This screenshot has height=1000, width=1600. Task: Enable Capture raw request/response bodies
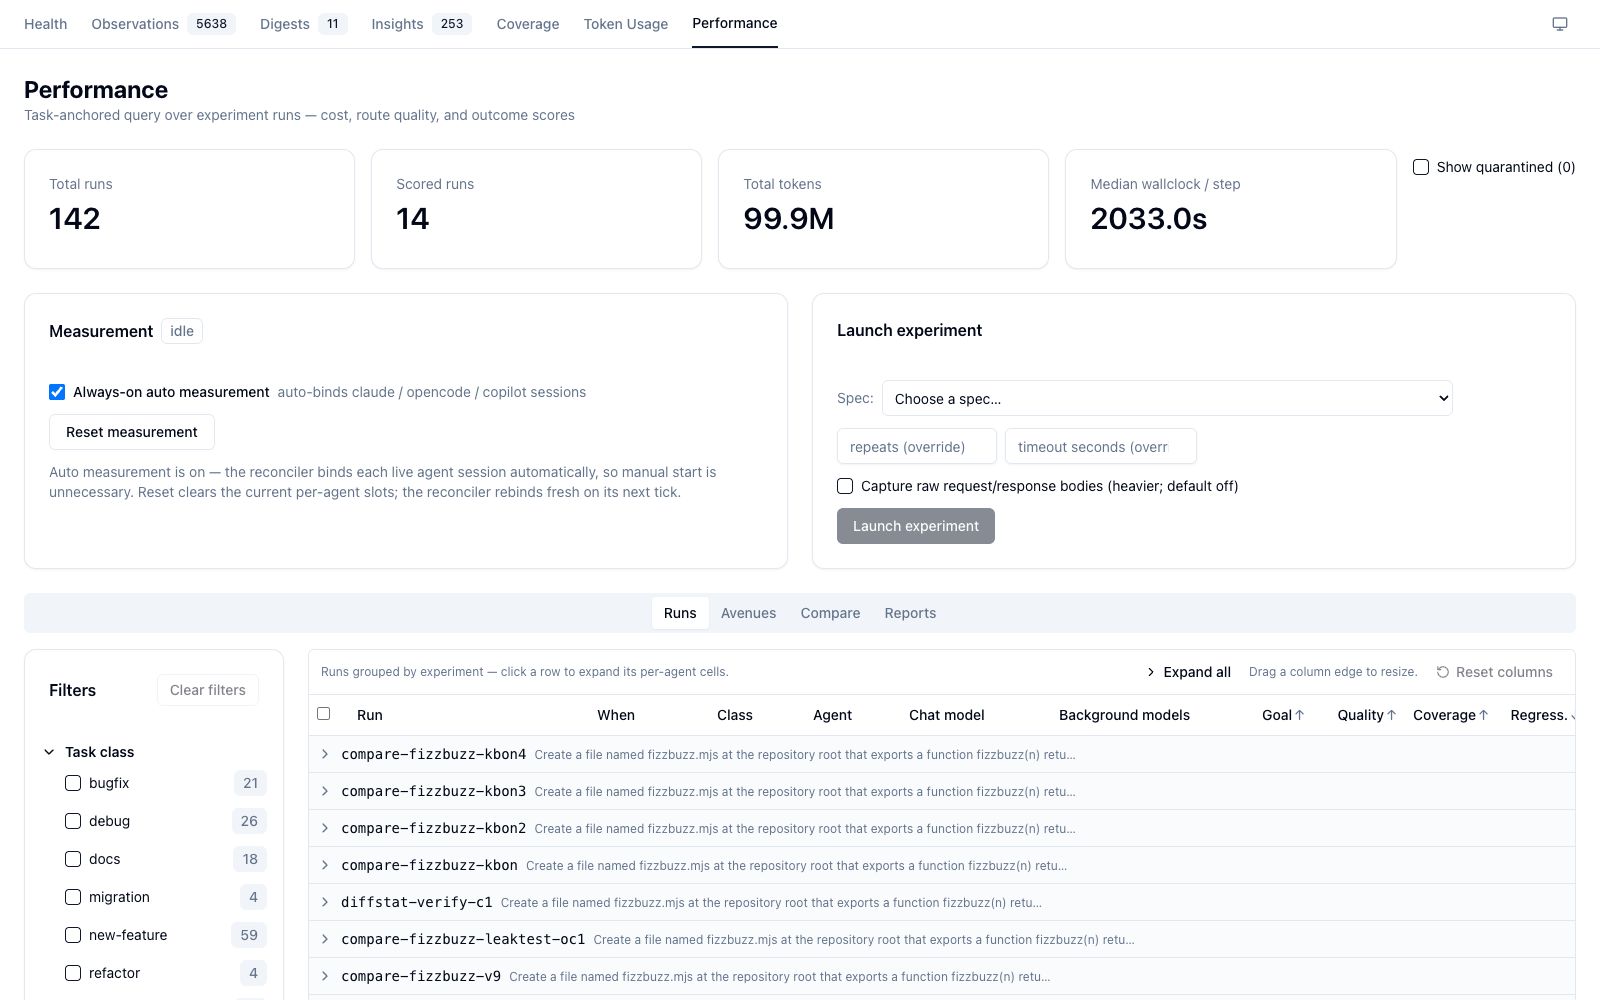coord(845,486)
